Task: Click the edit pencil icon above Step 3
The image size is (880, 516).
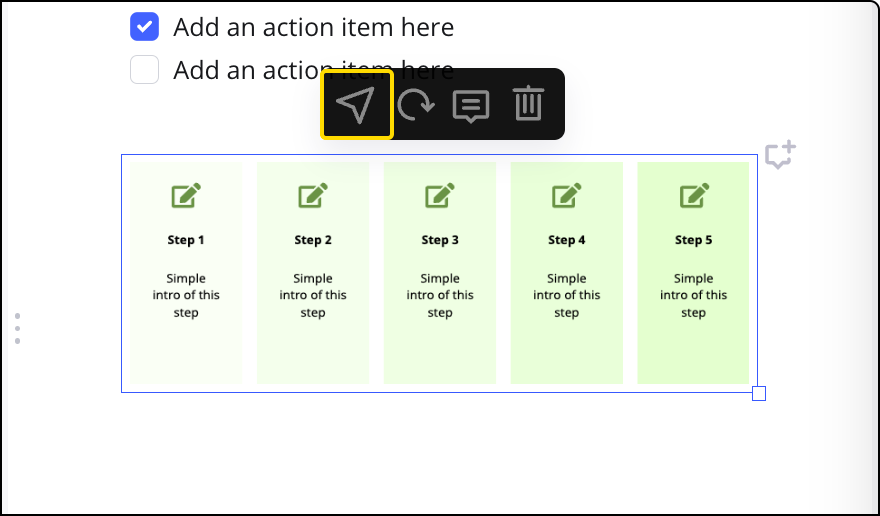Action: click(x=440, y=195)
